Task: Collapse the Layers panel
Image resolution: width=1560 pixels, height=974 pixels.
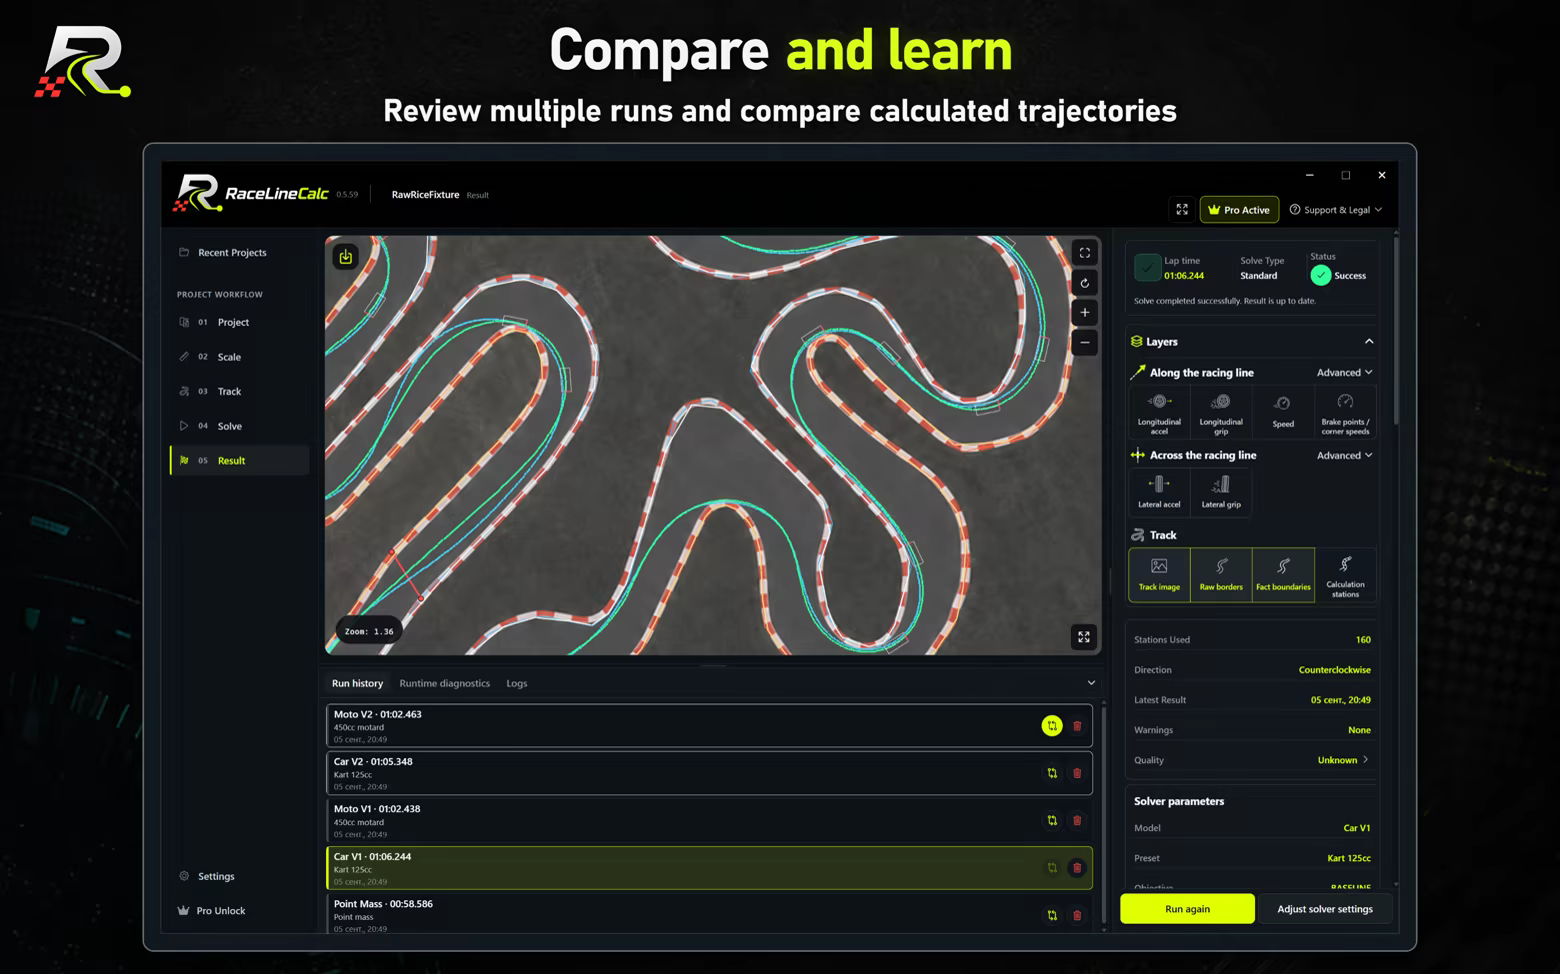Action: click(1369, 342)
